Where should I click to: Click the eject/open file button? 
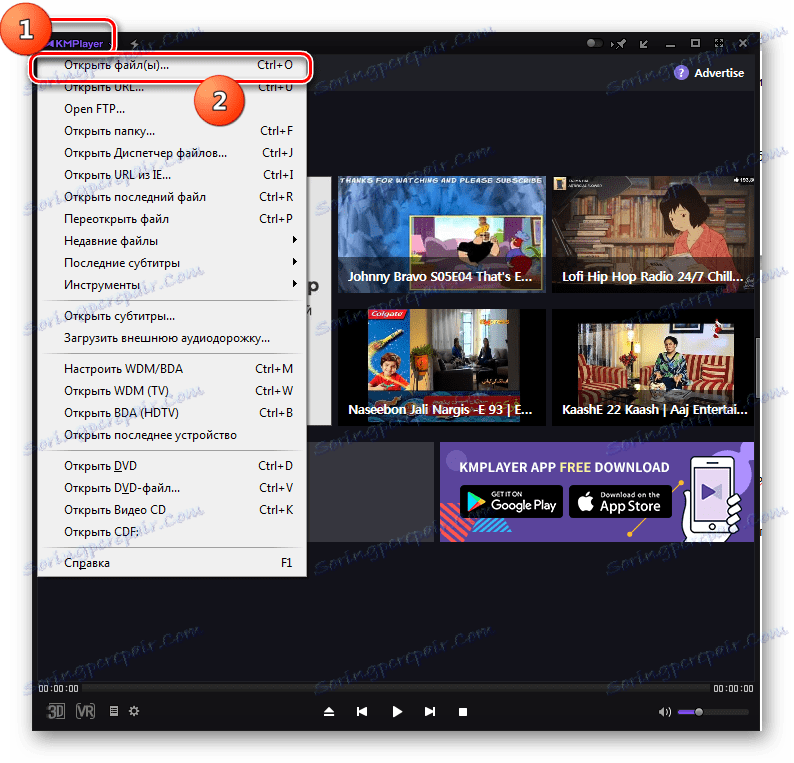329,712
